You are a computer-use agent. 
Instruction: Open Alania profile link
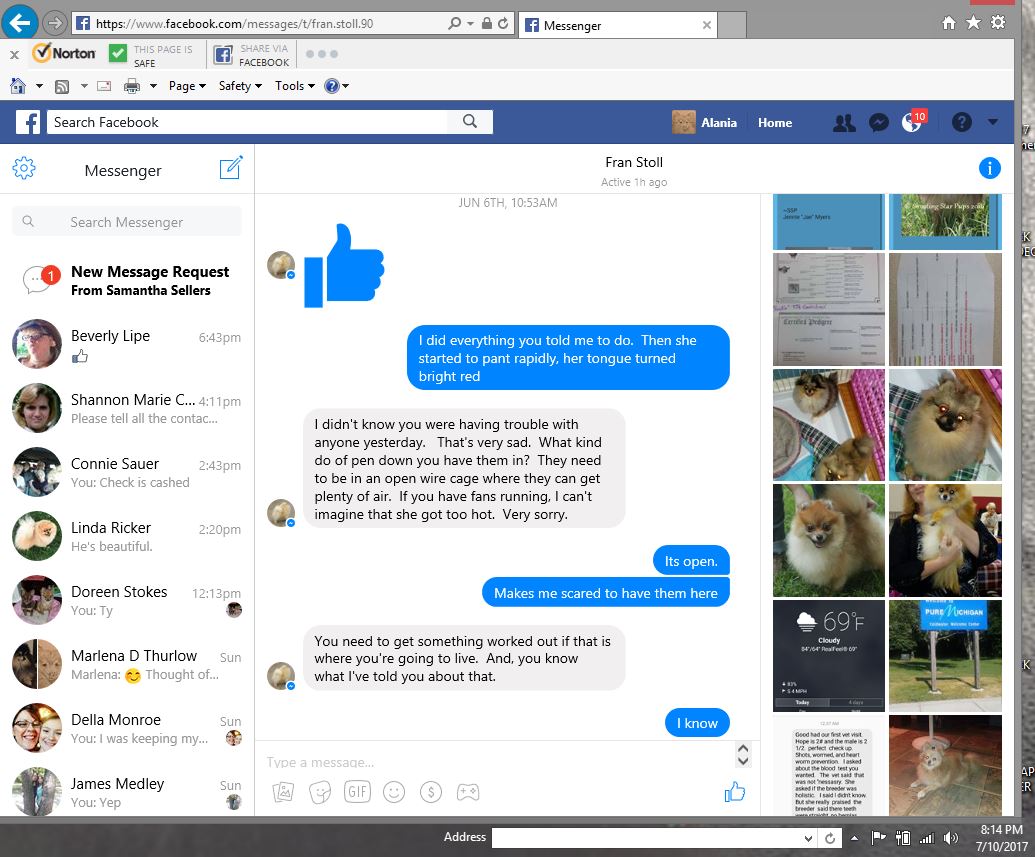click(x=704, y=122)
